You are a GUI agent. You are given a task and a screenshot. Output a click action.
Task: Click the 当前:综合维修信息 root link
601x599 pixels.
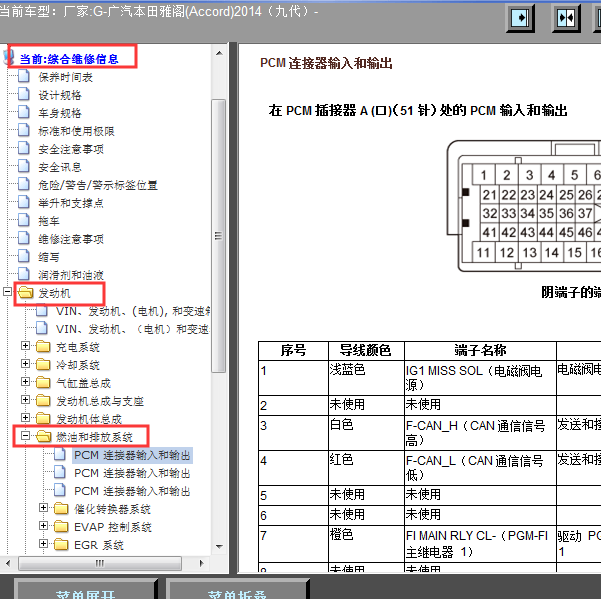point(69,59)
